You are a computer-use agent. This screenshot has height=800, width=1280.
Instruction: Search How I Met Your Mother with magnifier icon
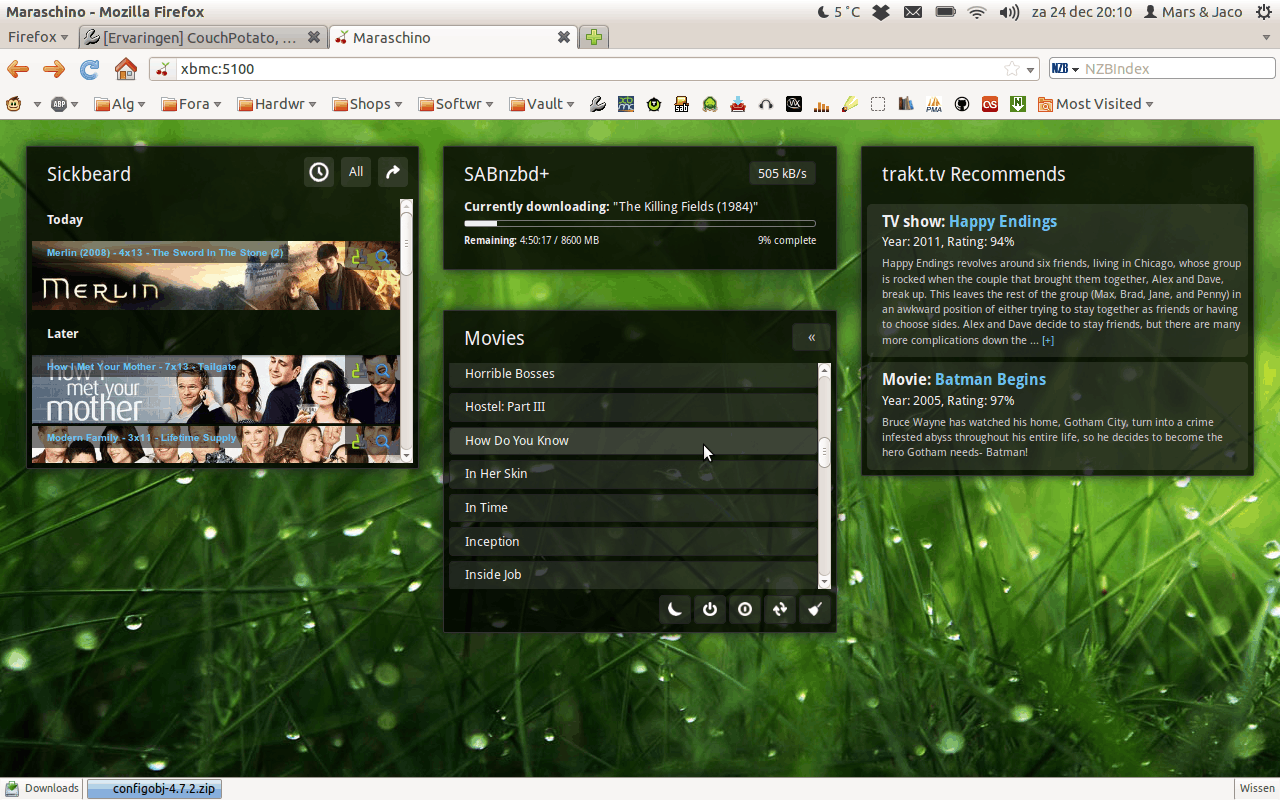[x=383, y=370]
